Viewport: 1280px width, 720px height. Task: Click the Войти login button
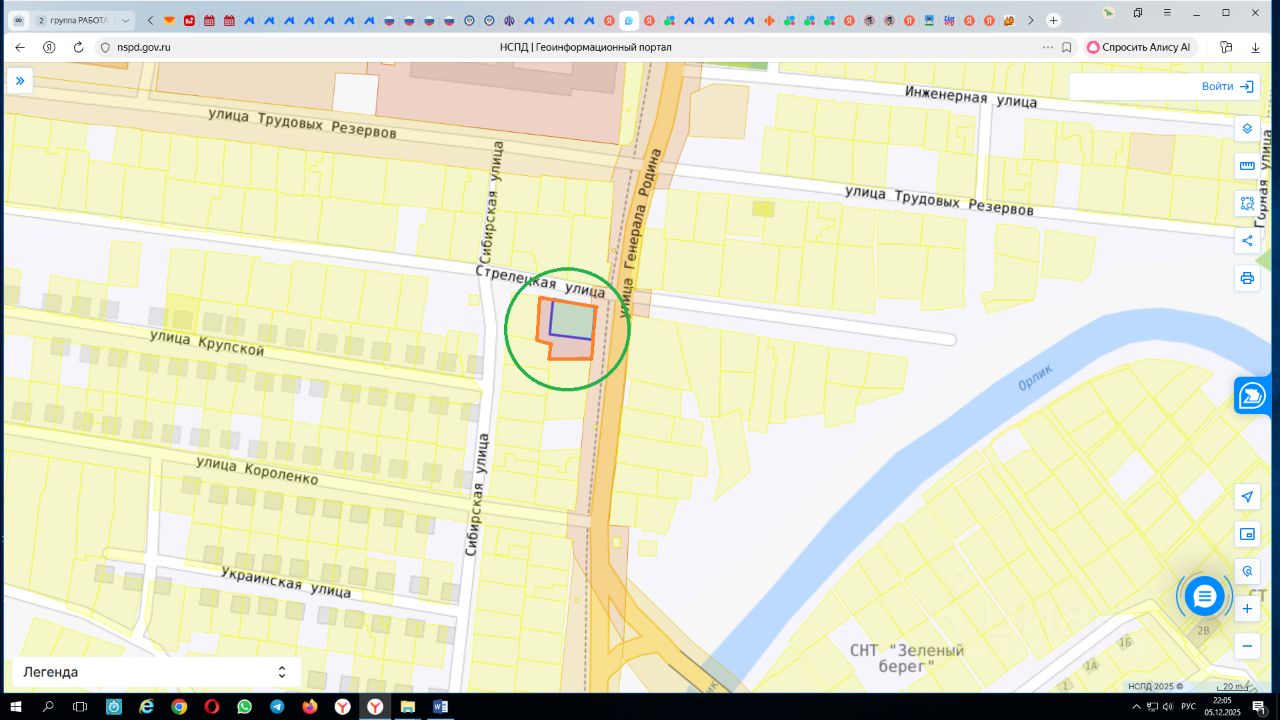(1227, 87)
